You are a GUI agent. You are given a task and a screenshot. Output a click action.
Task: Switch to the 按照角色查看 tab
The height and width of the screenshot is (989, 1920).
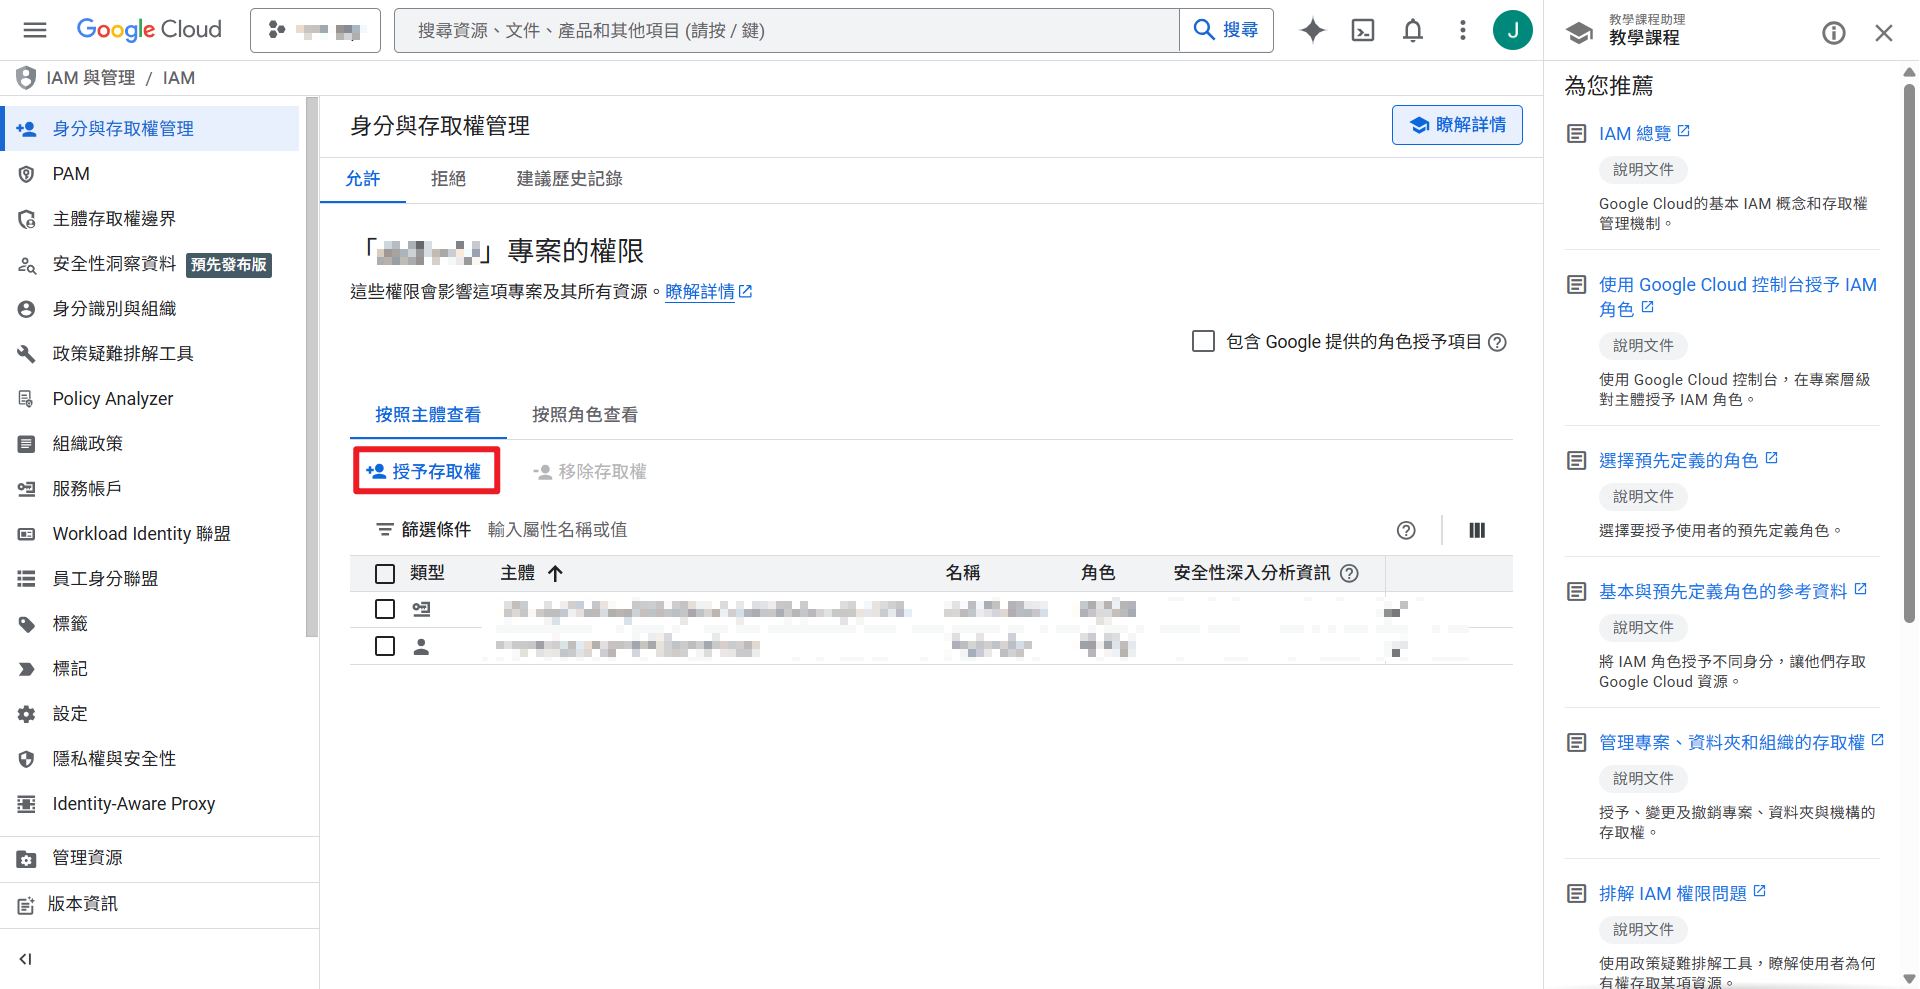[x=585, y=414]
